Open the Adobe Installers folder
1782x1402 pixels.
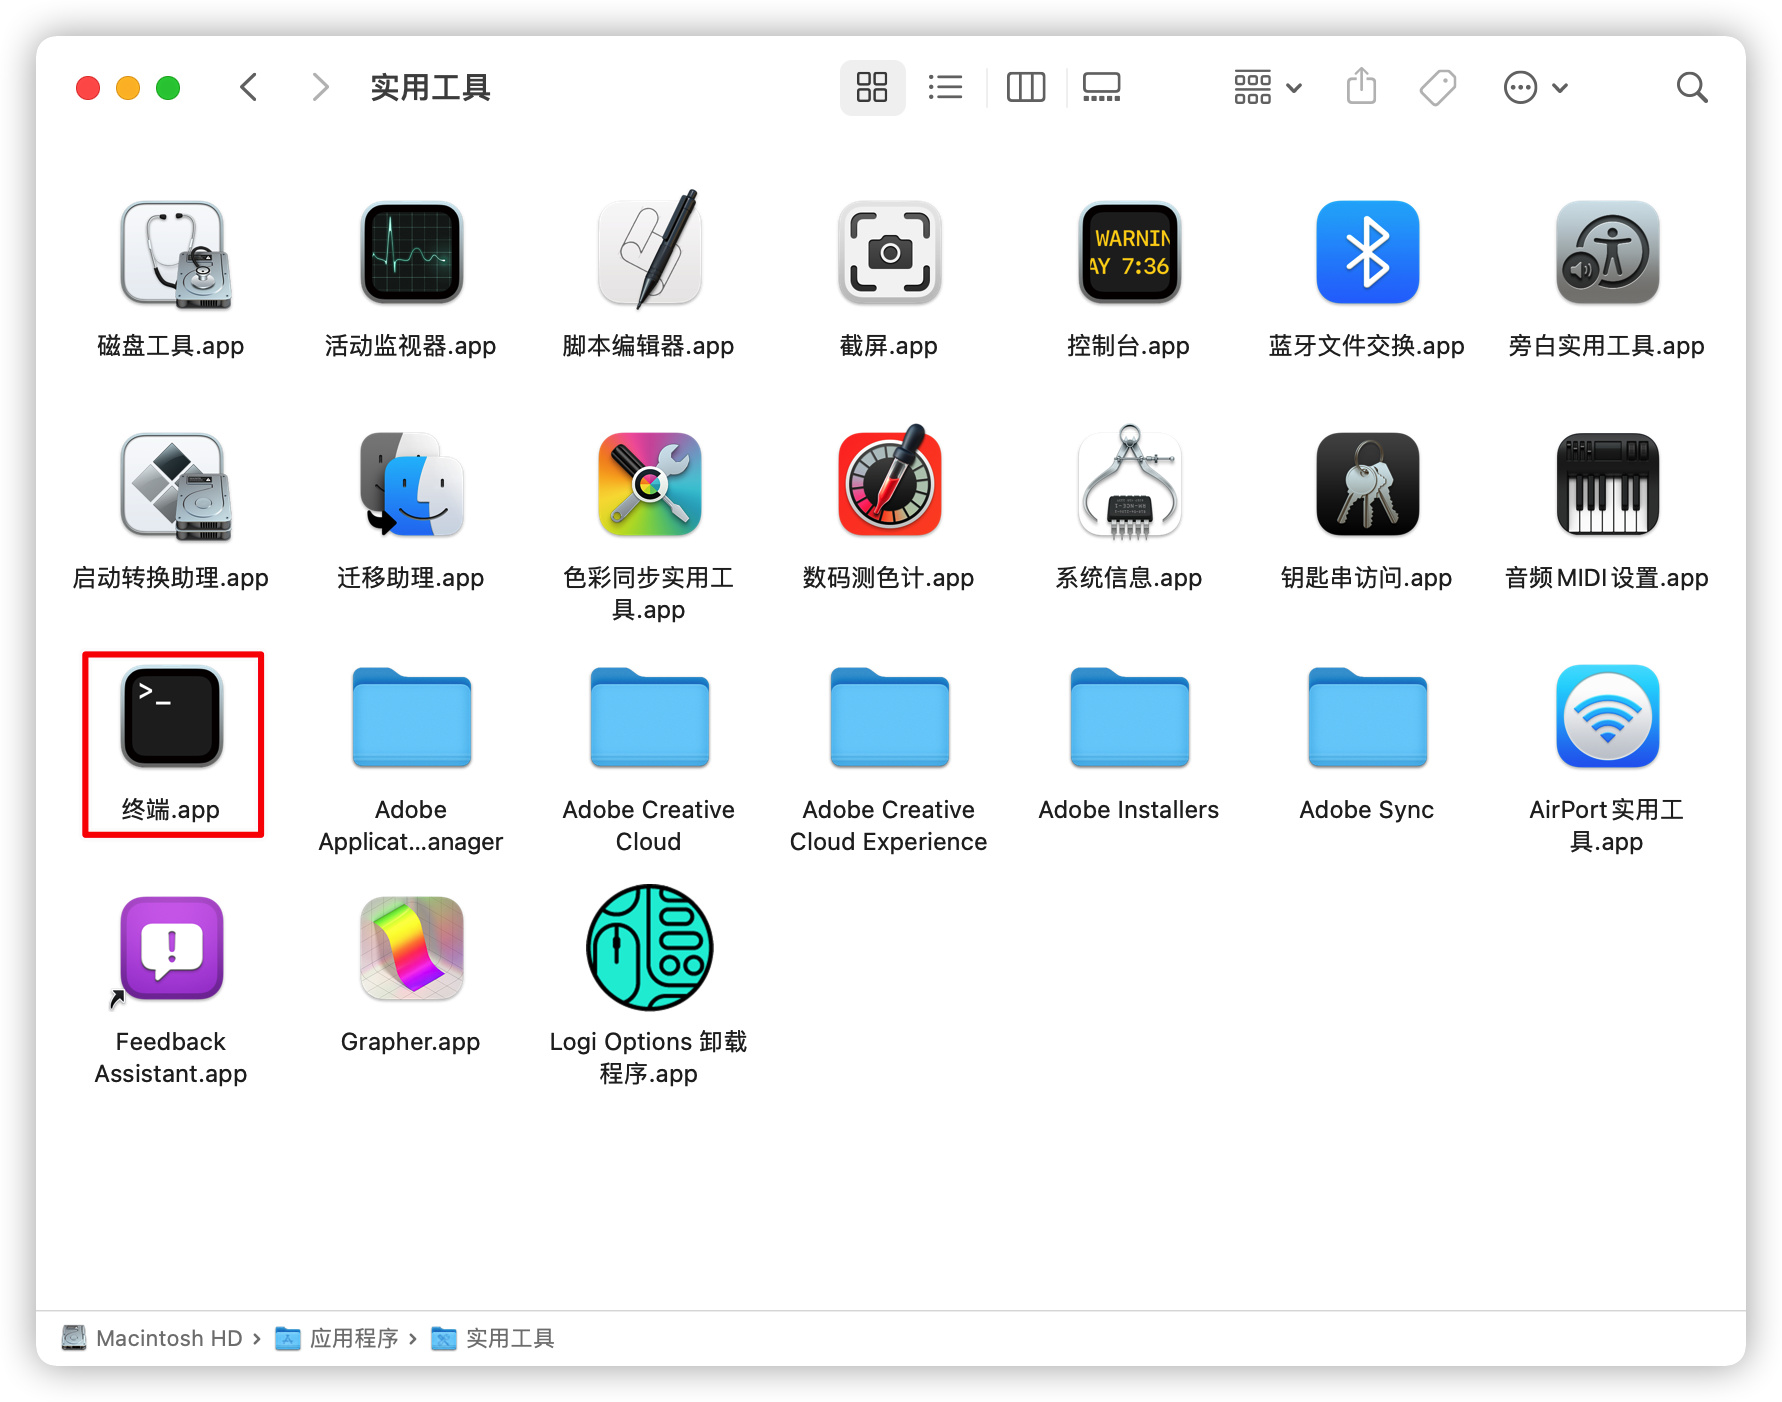pyautogui.click(x=1128, y=716)
